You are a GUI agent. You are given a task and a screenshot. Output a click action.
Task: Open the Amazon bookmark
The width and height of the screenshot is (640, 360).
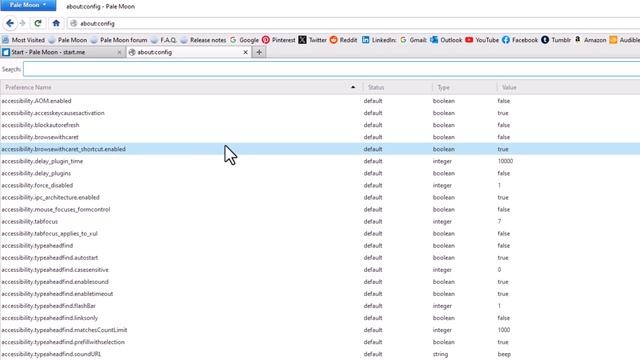tap(590, 40)
